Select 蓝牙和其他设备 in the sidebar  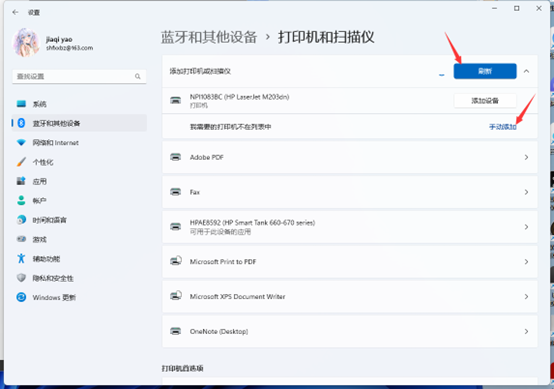click(79, 123)
